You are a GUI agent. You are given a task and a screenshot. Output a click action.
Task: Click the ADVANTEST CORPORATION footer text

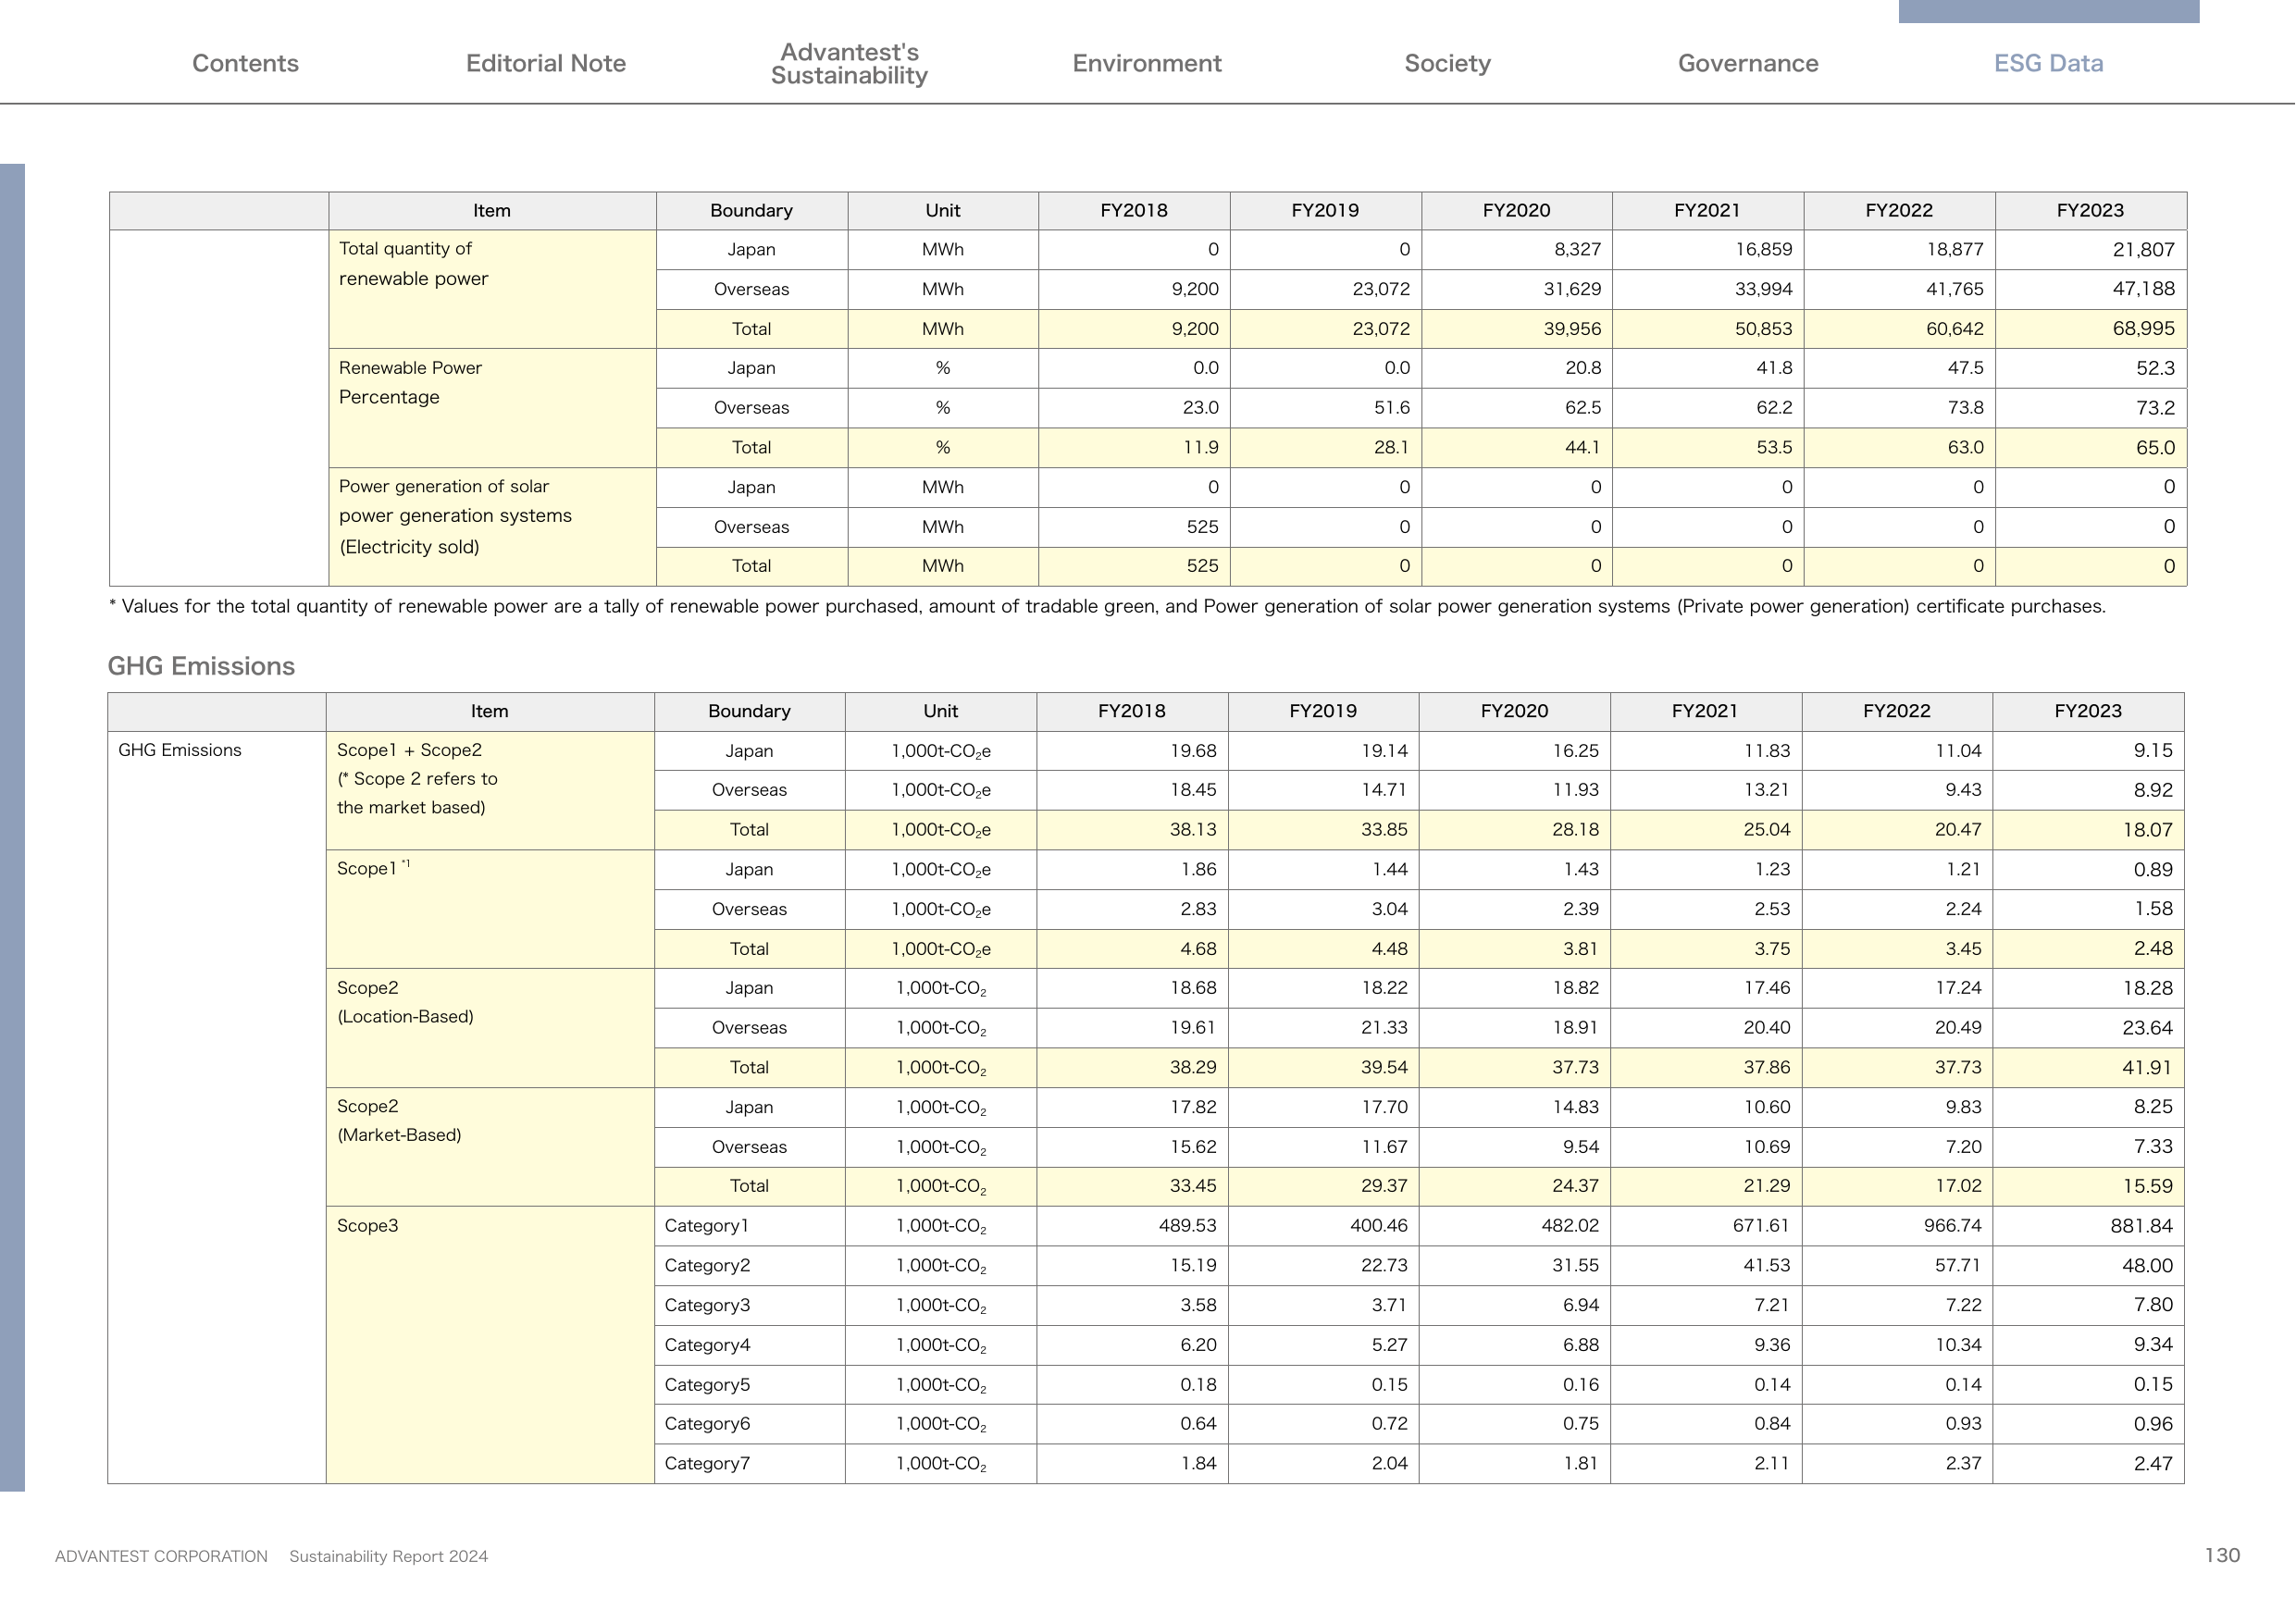(x=161, y=1557)
